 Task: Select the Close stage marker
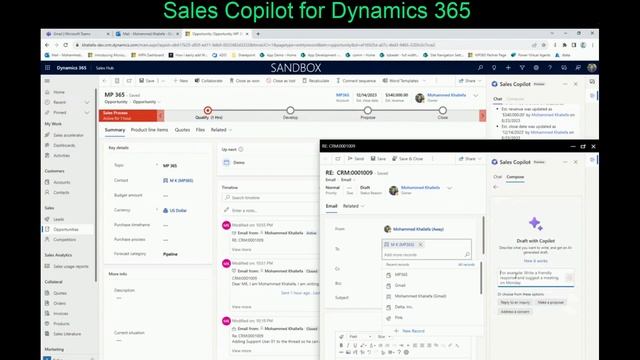pos(442,110)
